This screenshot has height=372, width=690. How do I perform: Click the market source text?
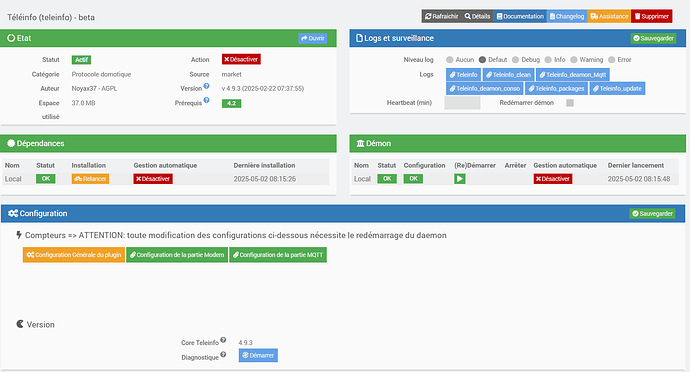(231, 74)
